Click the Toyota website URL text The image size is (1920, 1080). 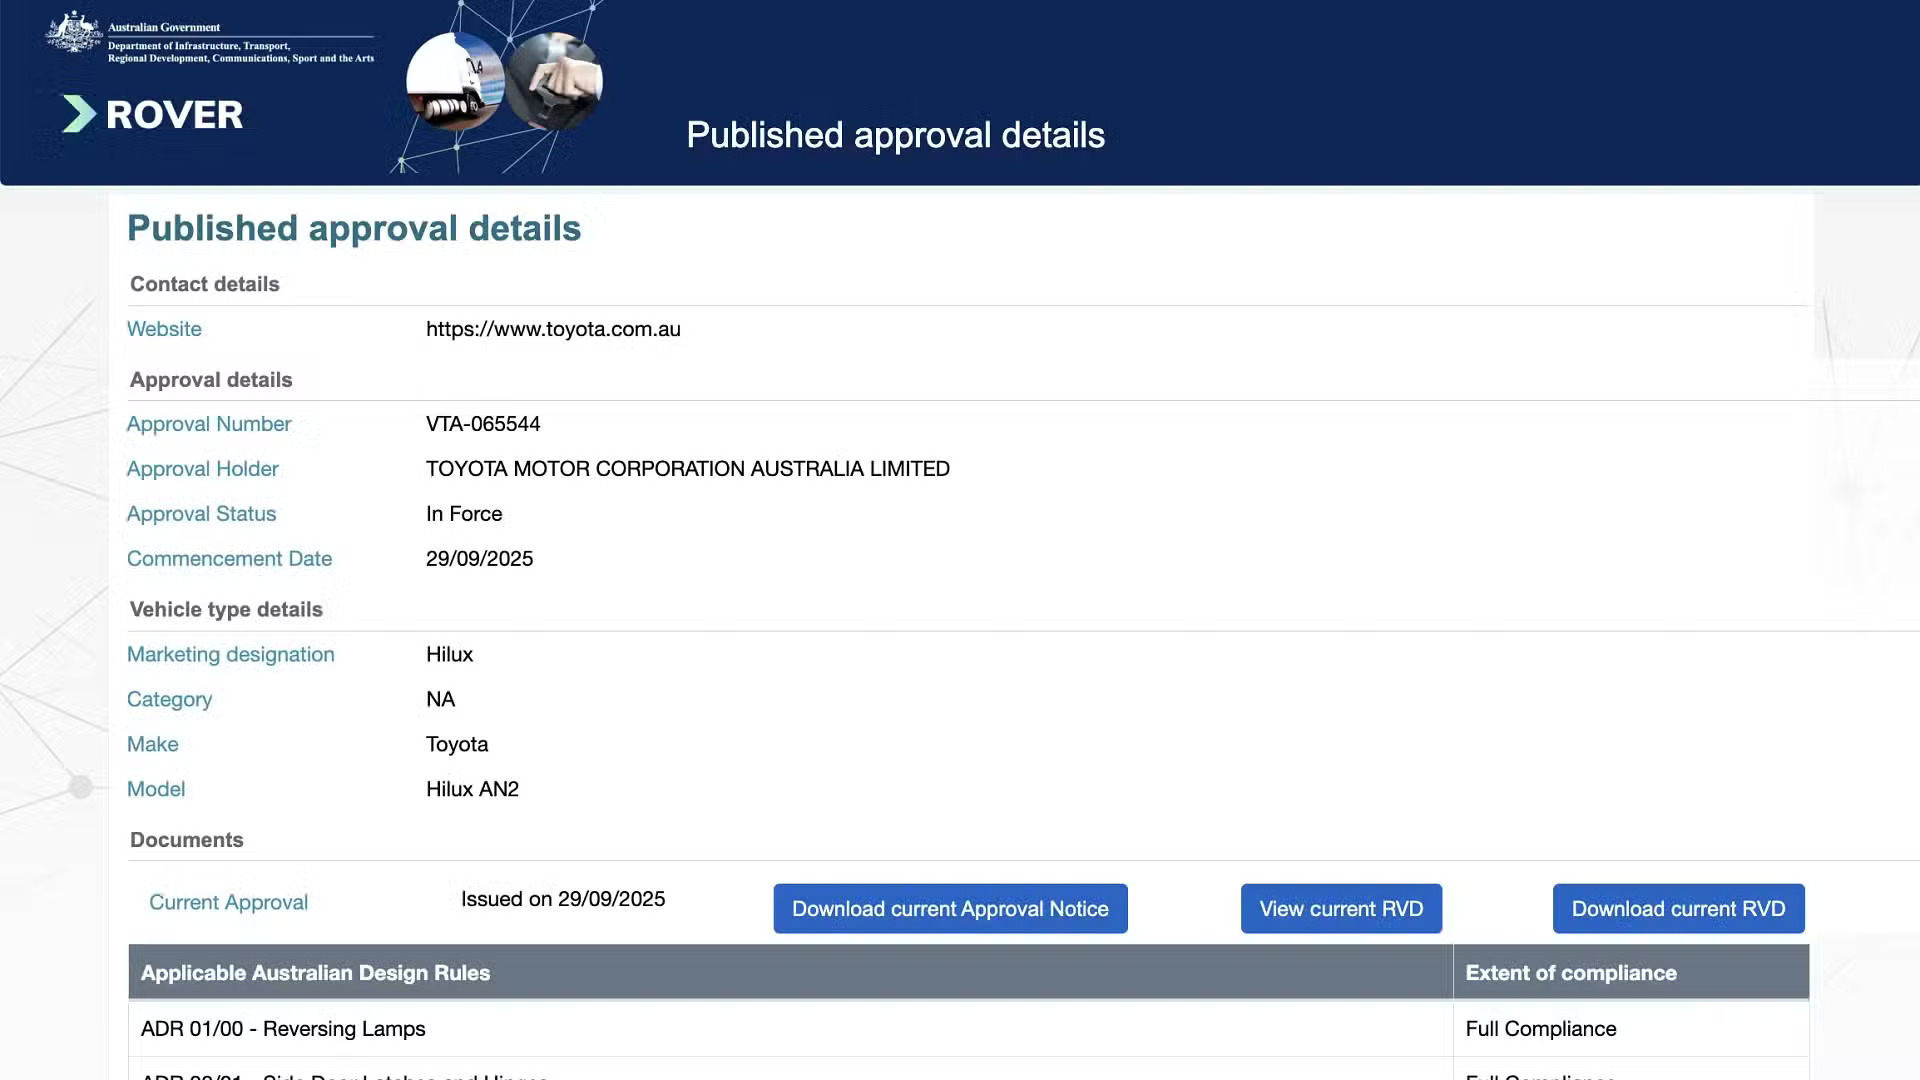point(553,329)
